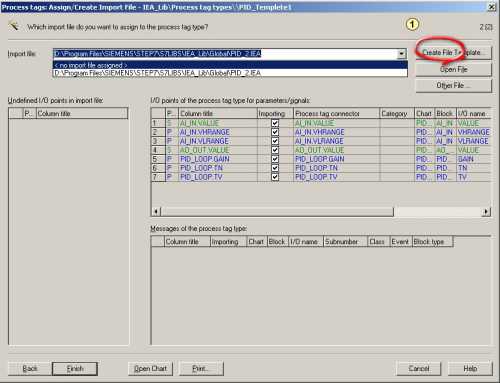Click Class column header in Messages table

click(378, 242)
